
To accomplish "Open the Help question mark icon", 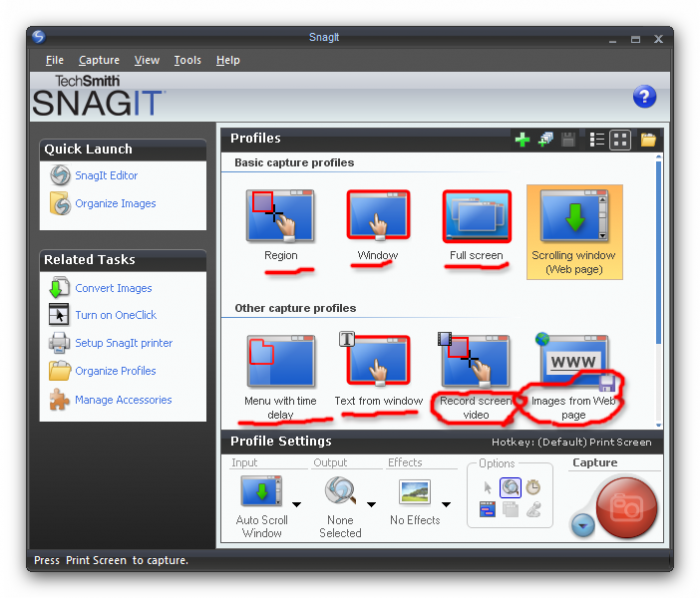I will coord(644,96).
